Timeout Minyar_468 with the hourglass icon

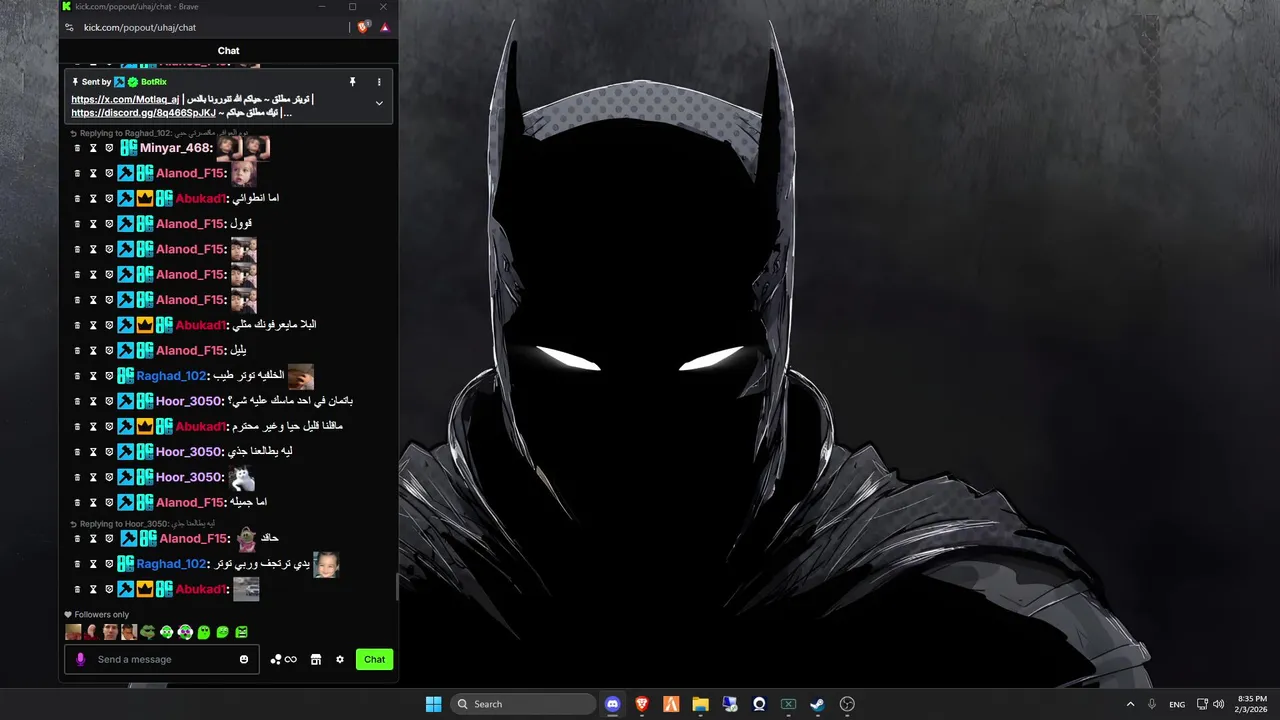coord(93,148)
